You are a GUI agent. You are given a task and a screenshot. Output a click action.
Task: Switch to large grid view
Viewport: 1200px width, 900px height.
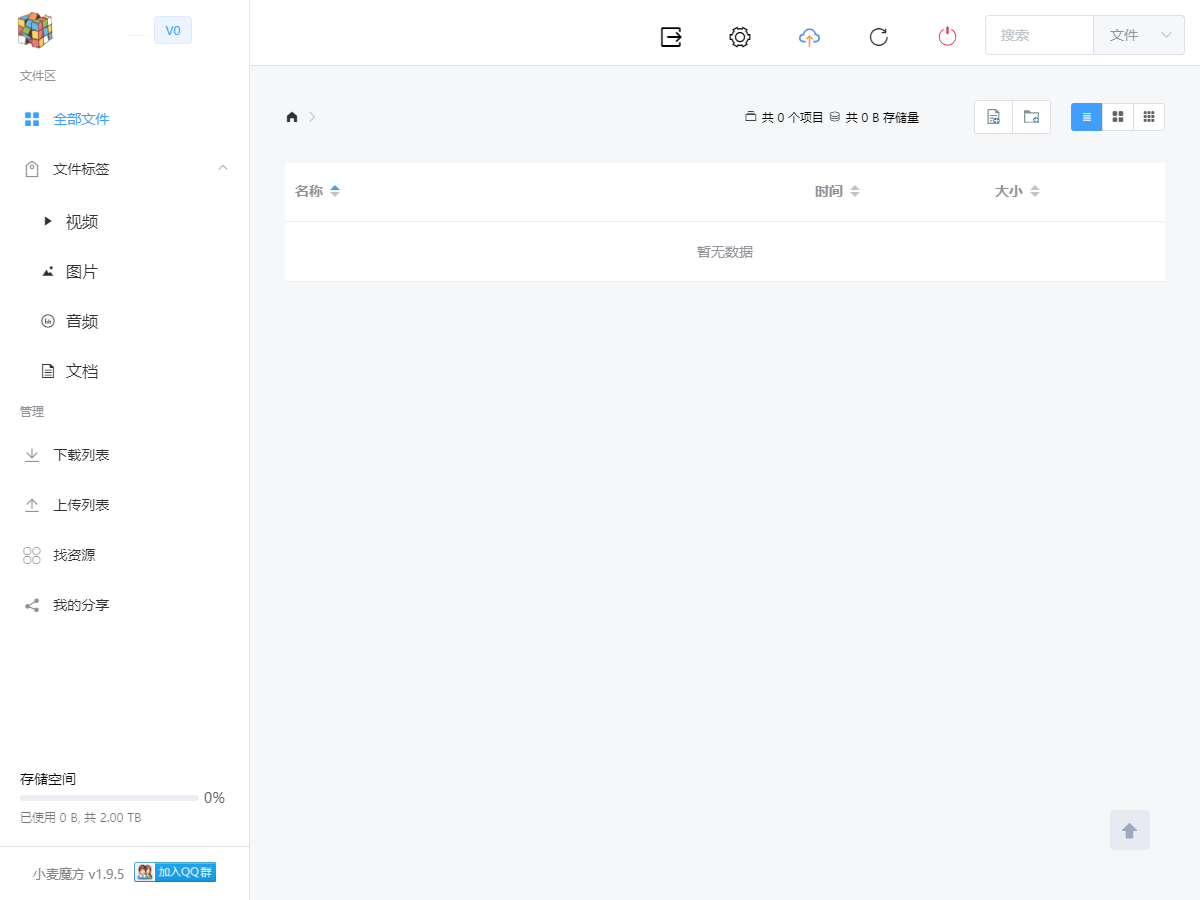1117,117
